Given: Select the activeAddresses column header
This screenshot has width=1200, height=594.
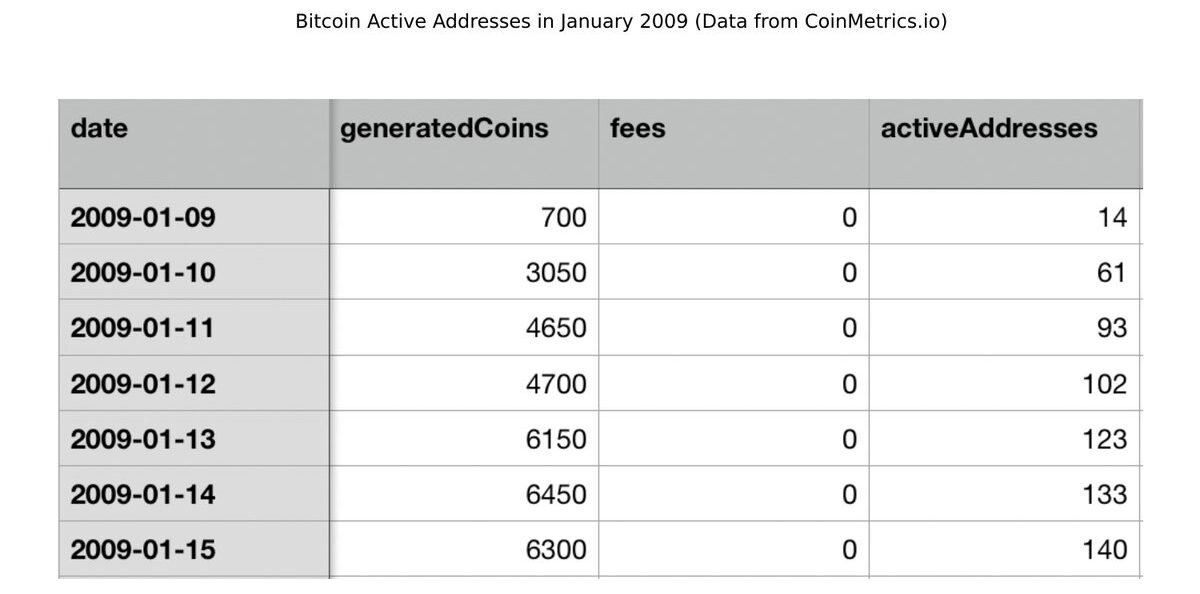Looking at the screenshot, I should [x=988, y=129].
